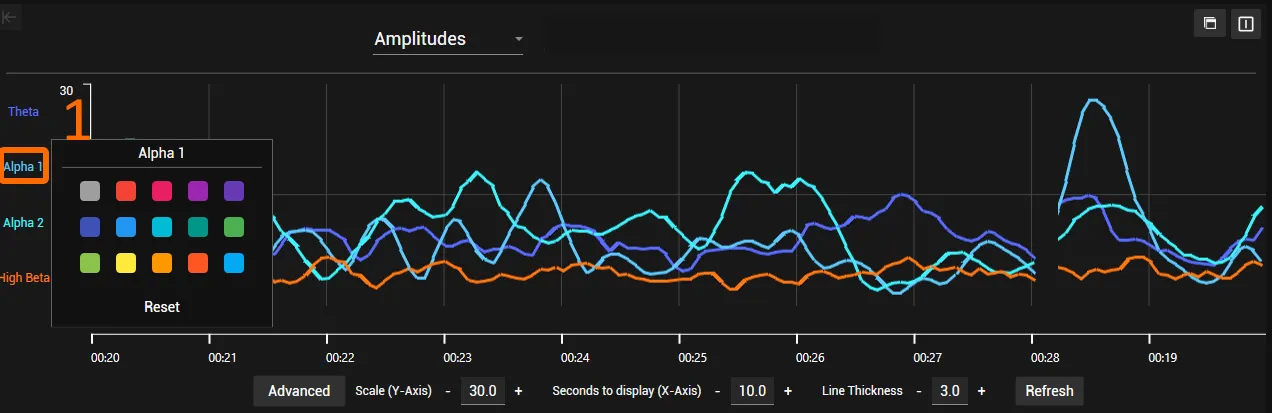The image size is (1272, 413).
Task: Click the Line Thickness 3.0 field
Action: [952, 391]
